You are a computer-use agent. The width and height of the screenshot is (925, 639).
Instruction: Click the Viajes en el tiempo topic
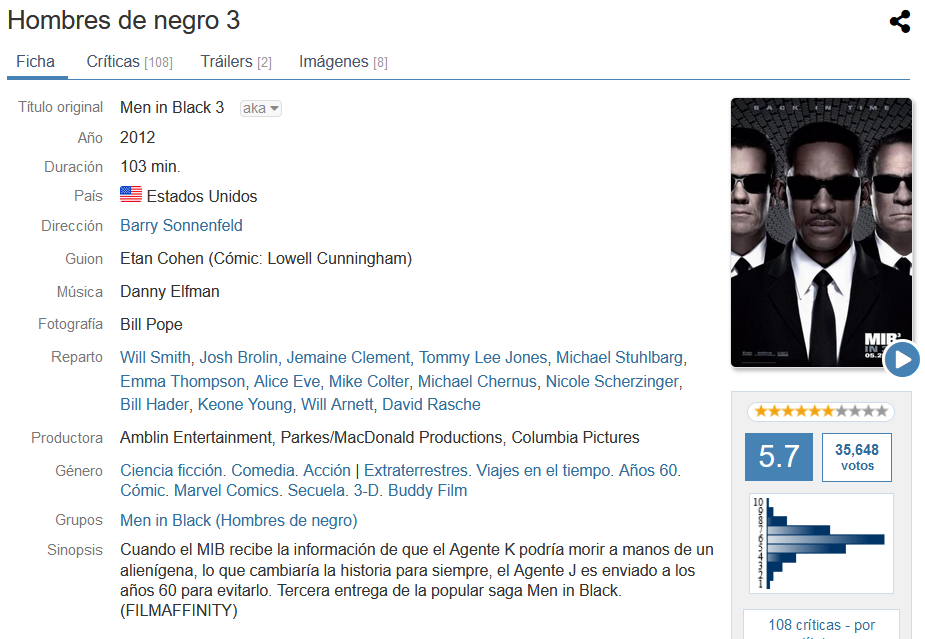(x=544, y=470)
